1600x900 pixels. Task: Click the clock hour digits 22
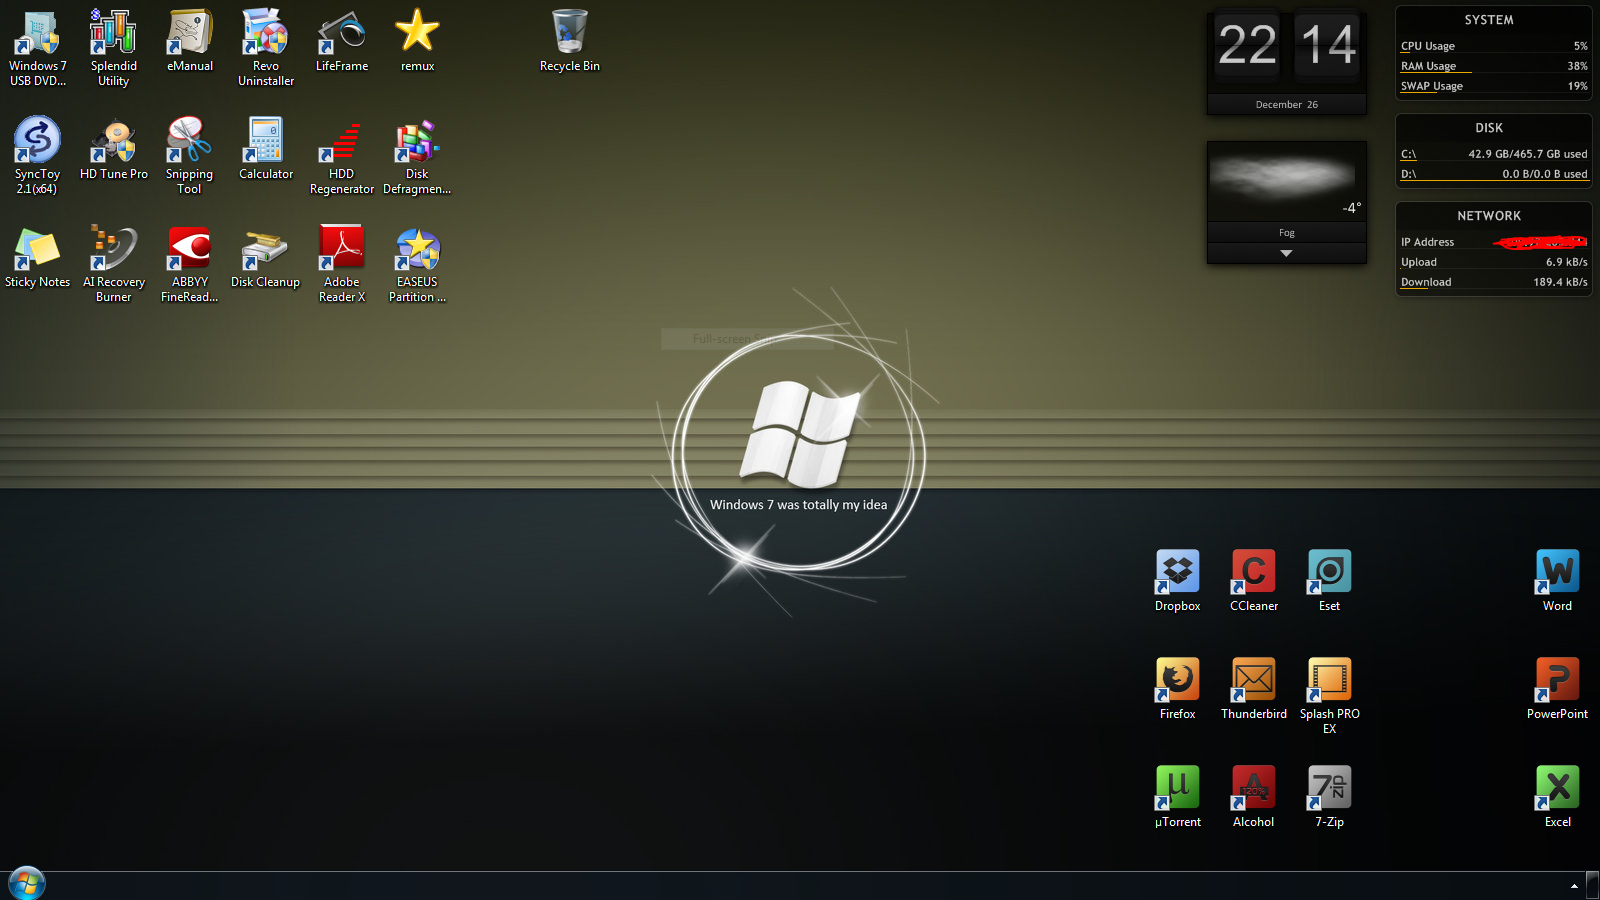[1247, 45]
